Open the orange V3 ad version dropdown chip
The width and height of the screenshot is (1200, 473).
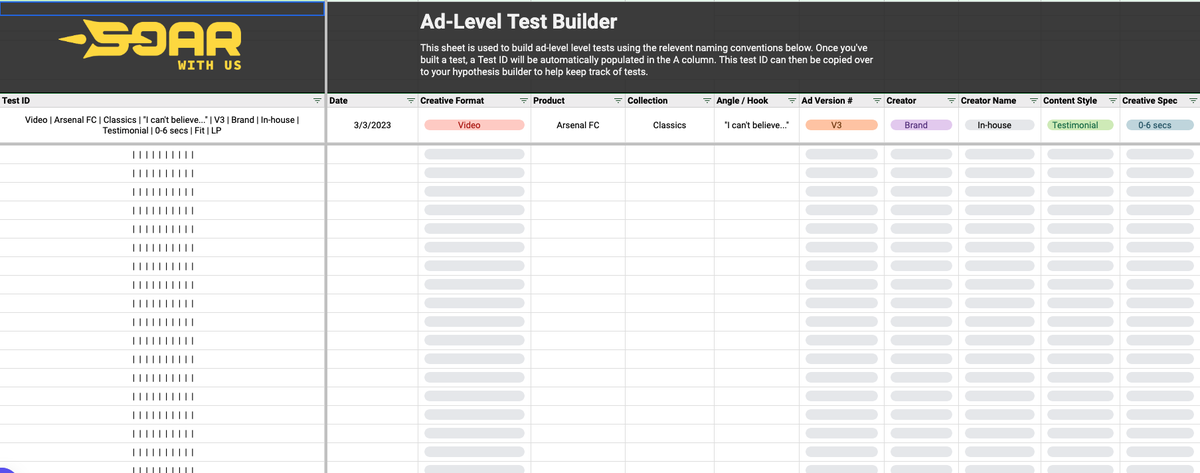coord(842,125)
